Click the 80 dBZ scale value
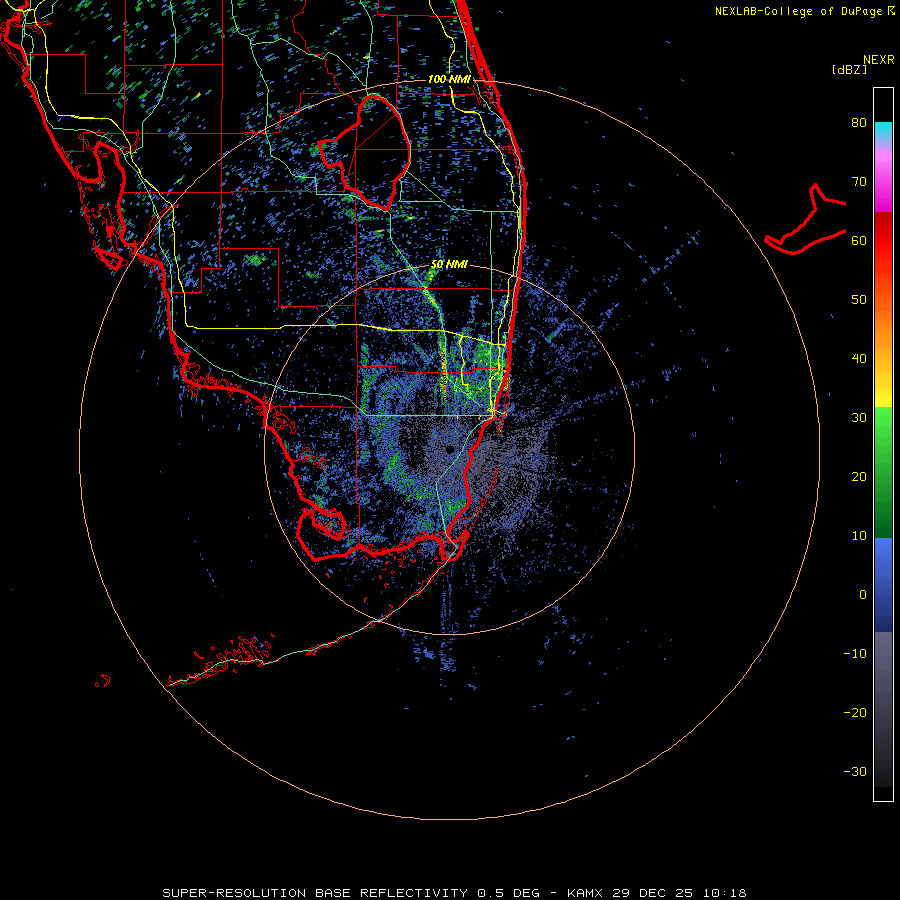This screenshot has height=900, width=900. [859, 122]
